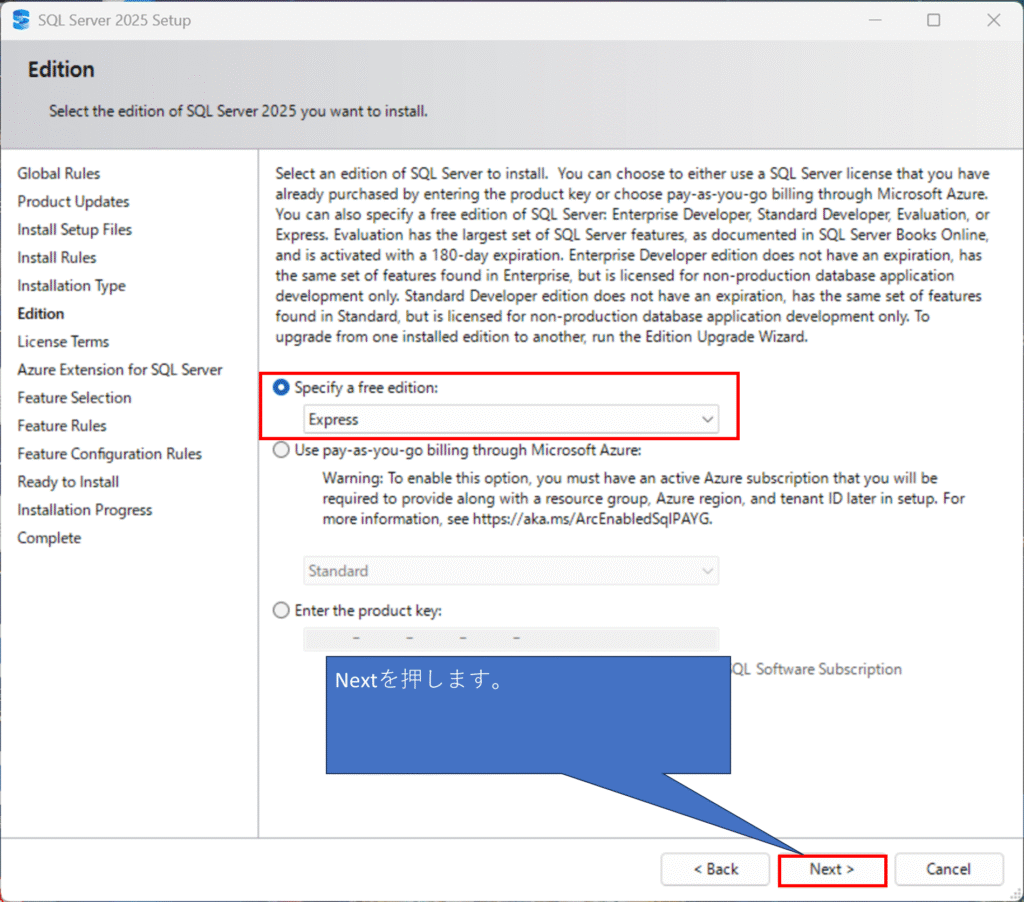Choose the 'Enter the product key' radio button
The width and height of the screenshot is (1024, 902).
tap(281, 610)
